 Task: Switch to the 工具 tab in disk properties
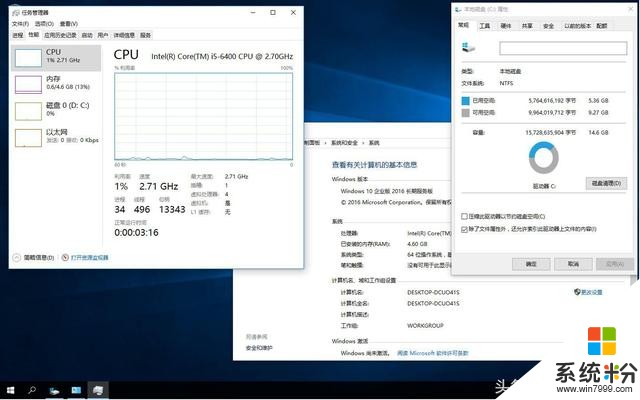coord(484,26)
